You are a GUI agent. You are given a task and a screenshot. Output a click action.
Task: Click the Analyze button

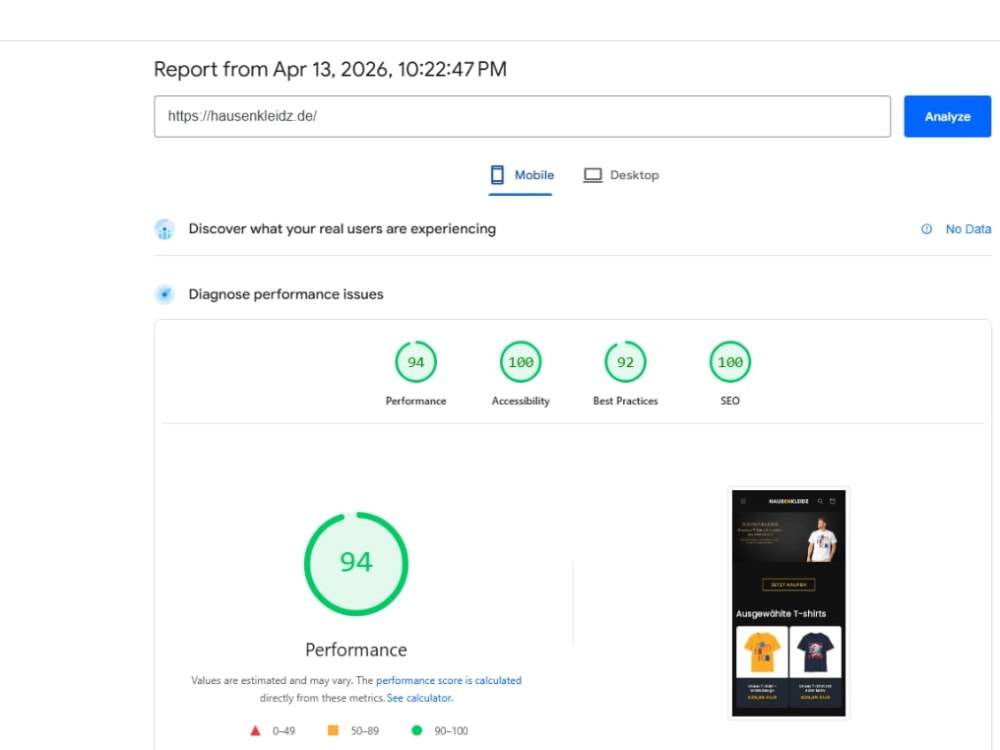pyautogui.click(x=947, y=116)
